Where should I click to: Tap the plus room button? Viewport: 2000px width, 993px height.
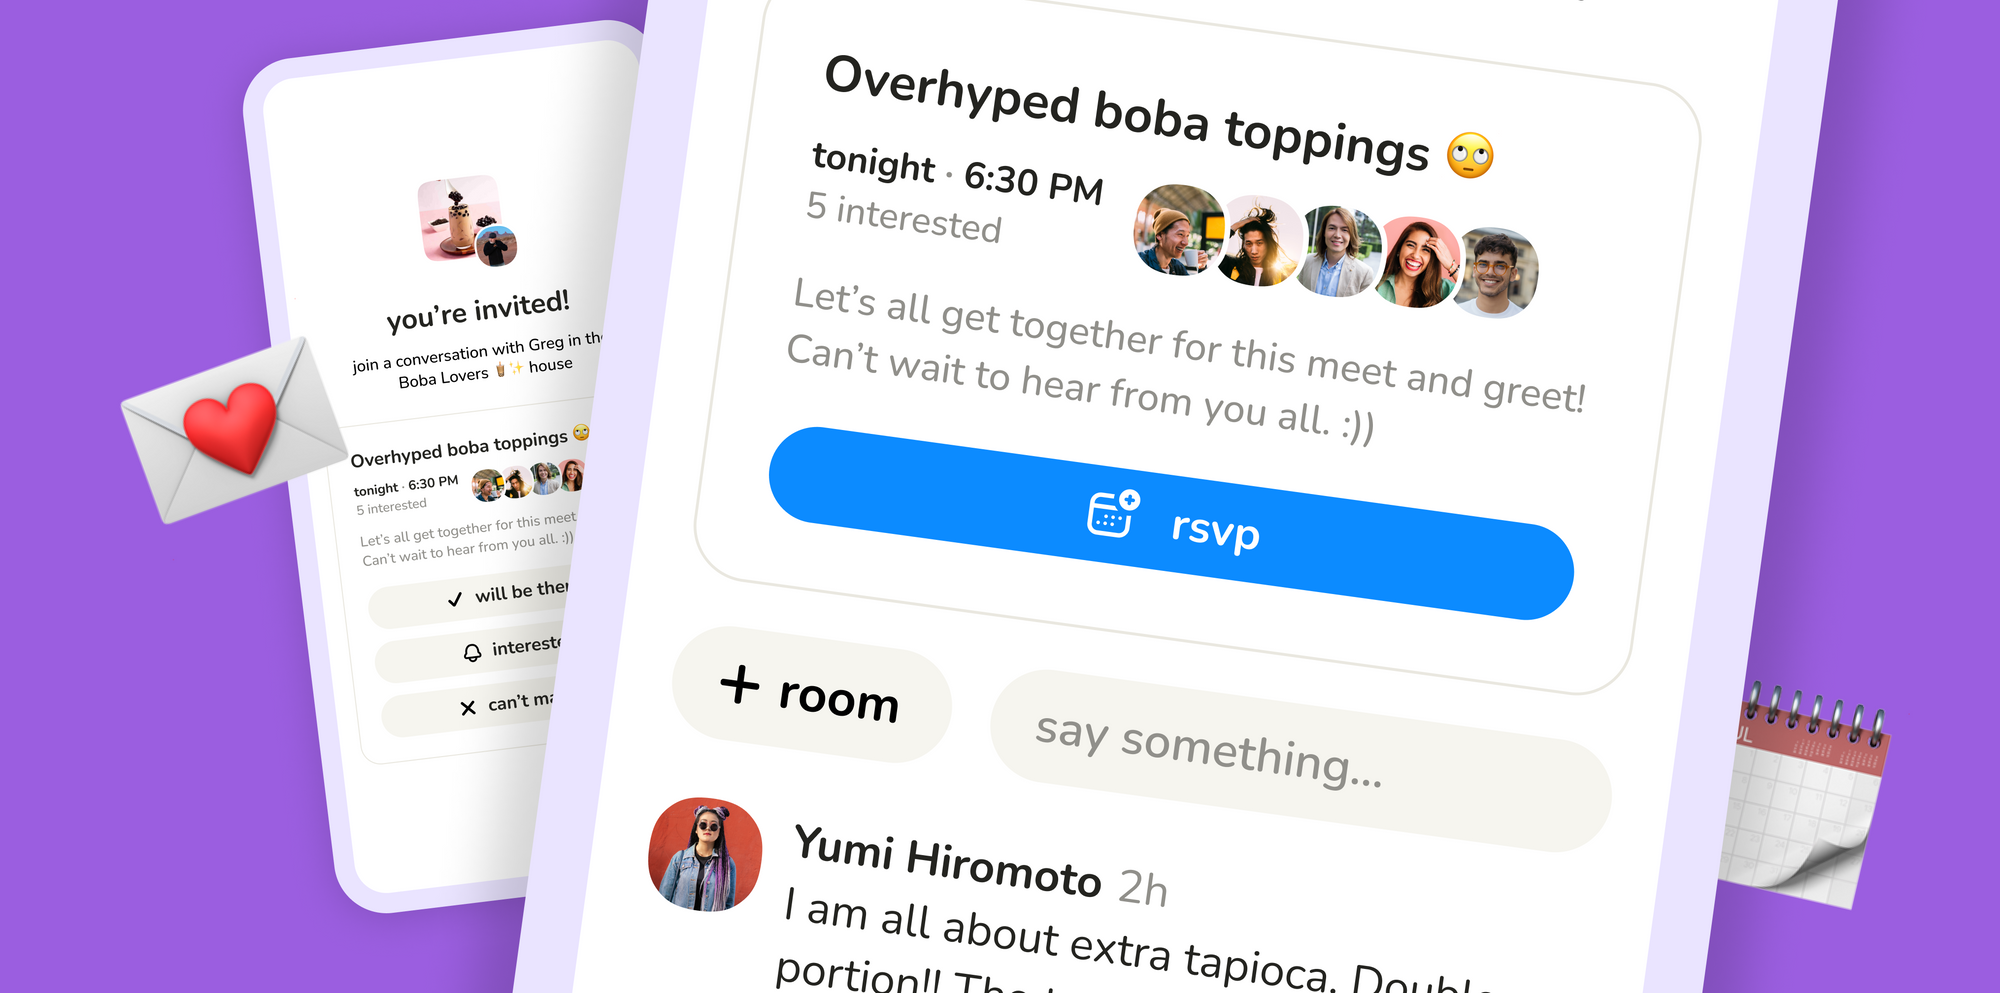pos(811,694)
